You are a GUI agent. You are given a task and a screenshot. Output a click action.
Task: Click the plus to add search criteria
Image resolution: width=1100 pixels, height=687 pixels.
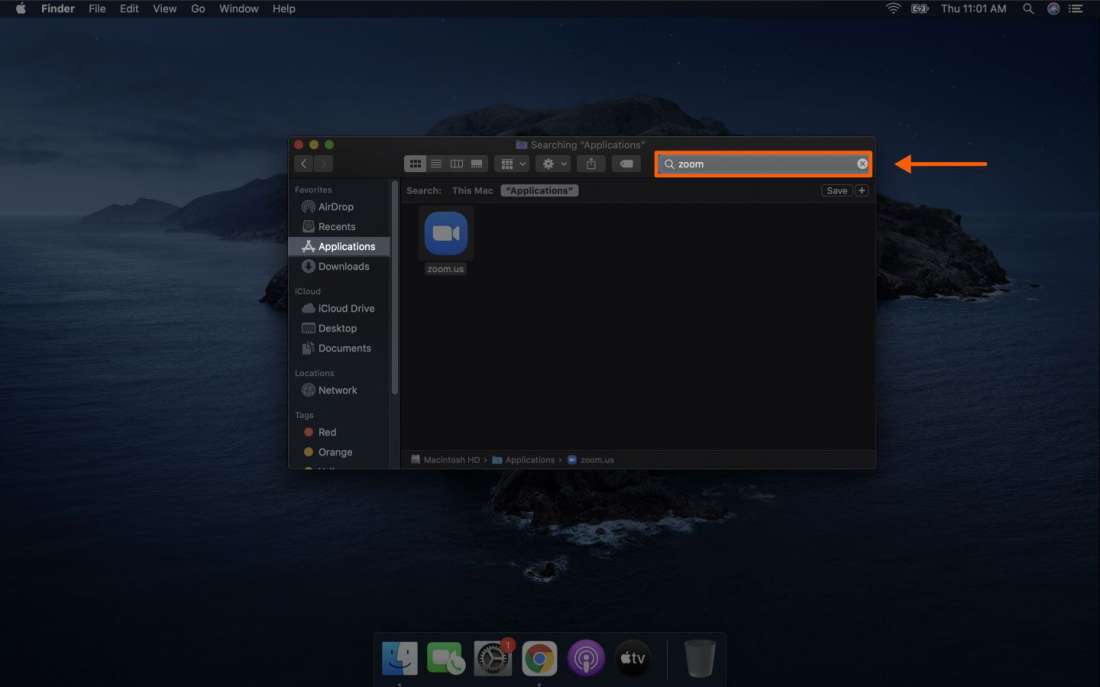click(x=861, y=190)
